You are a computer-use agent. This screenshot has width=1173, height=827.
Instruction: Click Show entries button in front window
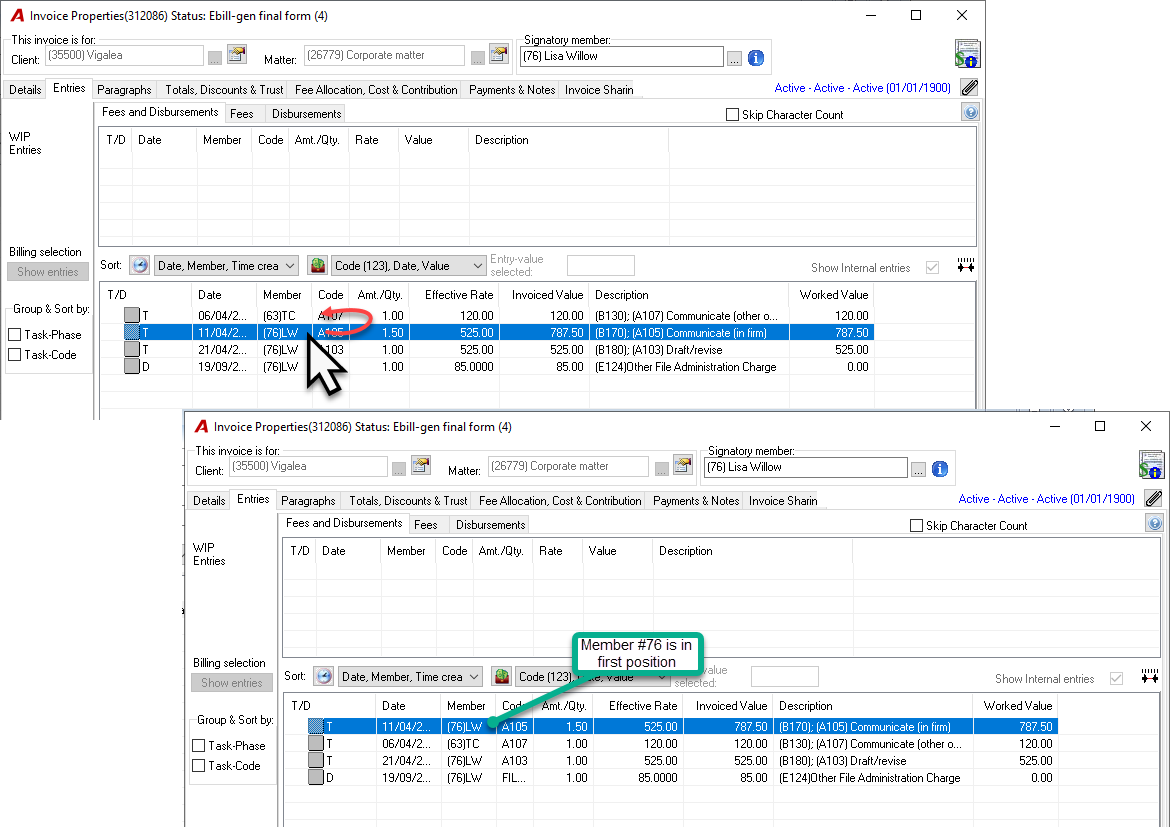click(232, 683)
